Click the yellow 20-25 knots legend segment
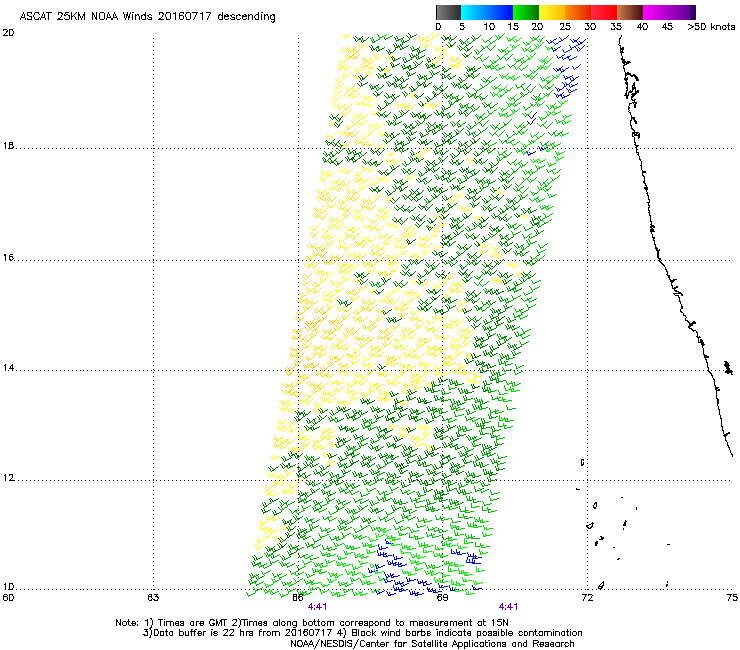 pyautogui.click(x=552, y=12)
